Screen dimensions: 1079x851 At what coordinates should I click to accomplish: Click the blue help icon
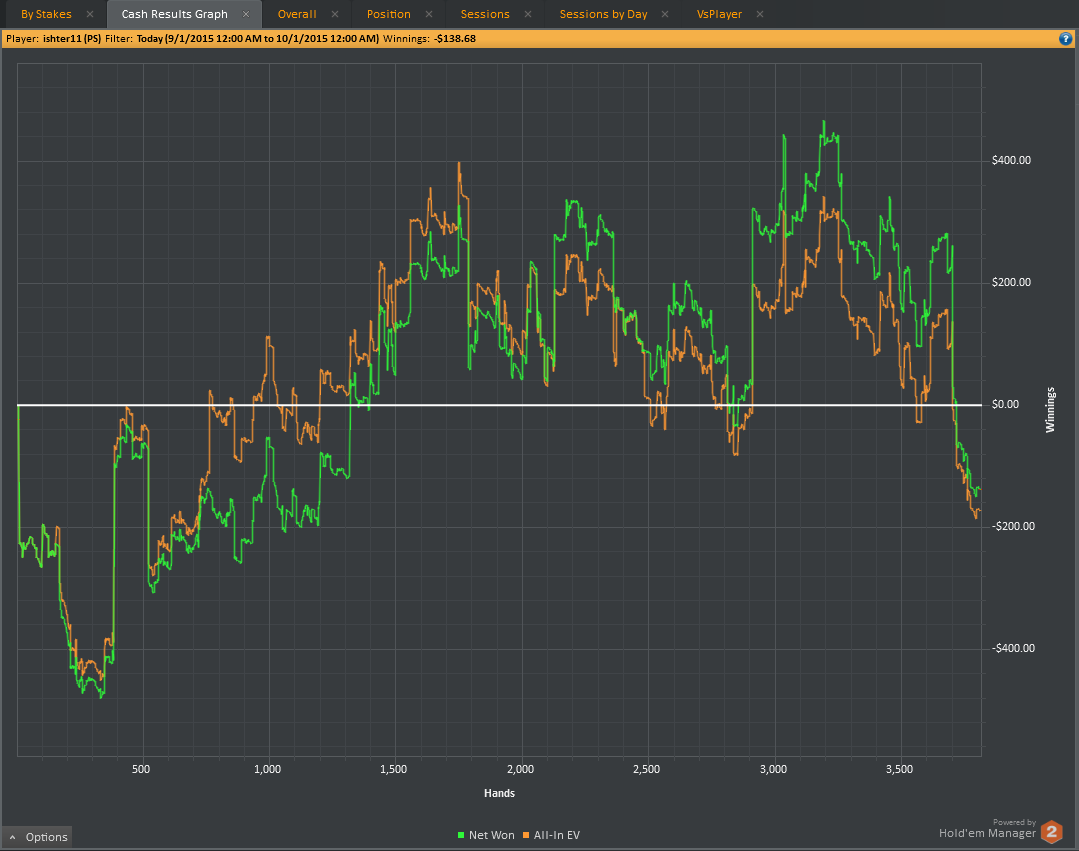point(1065,39)
